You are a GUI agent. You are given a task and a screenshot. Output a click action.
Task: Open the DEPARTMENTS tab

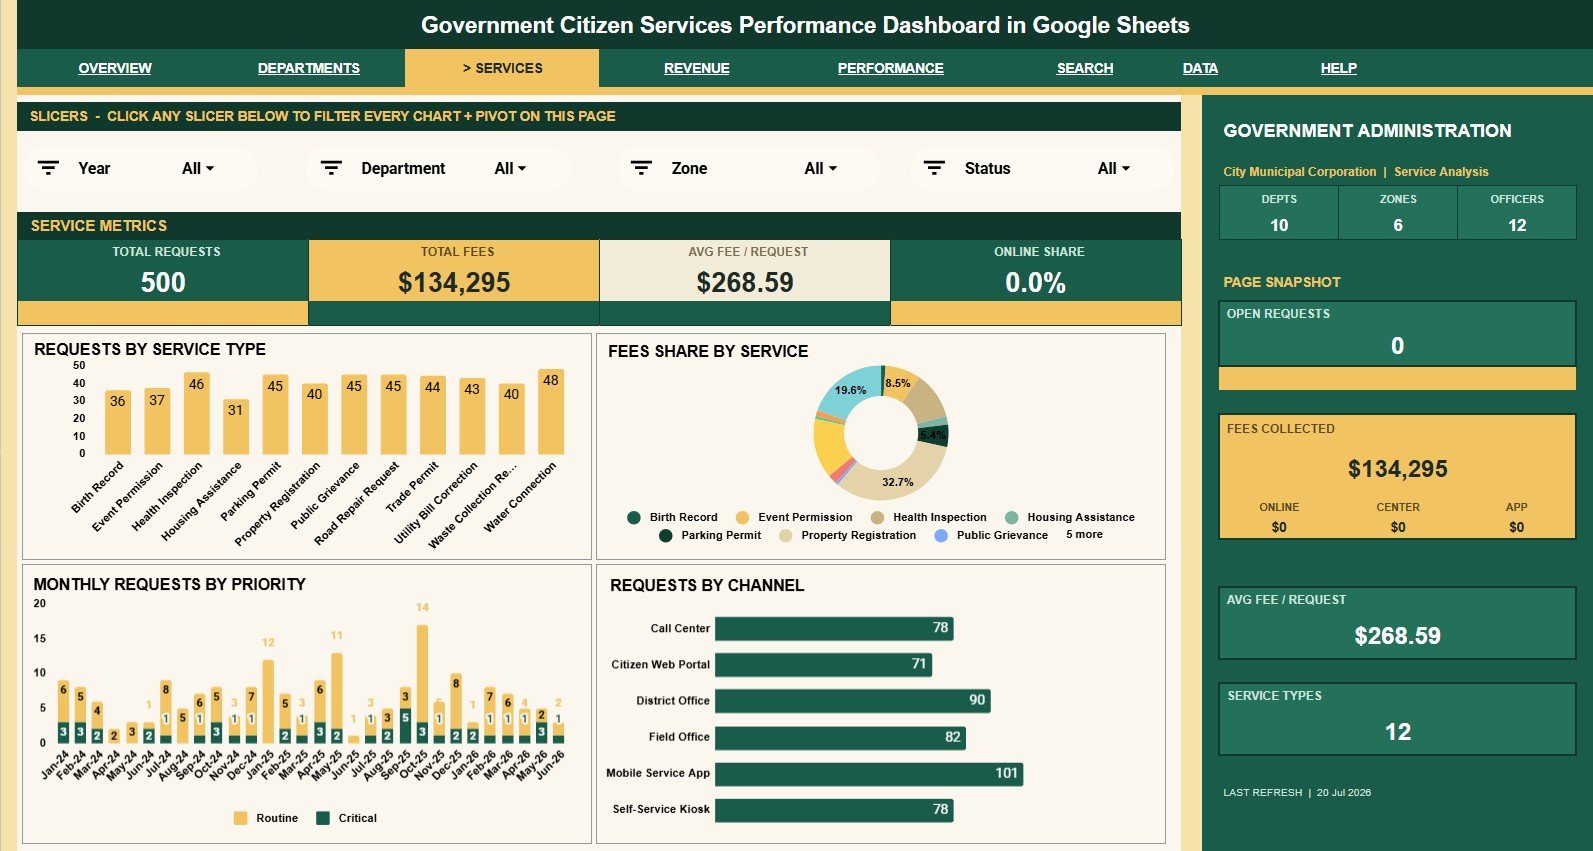pyautogui.click(x=309, y=68)
